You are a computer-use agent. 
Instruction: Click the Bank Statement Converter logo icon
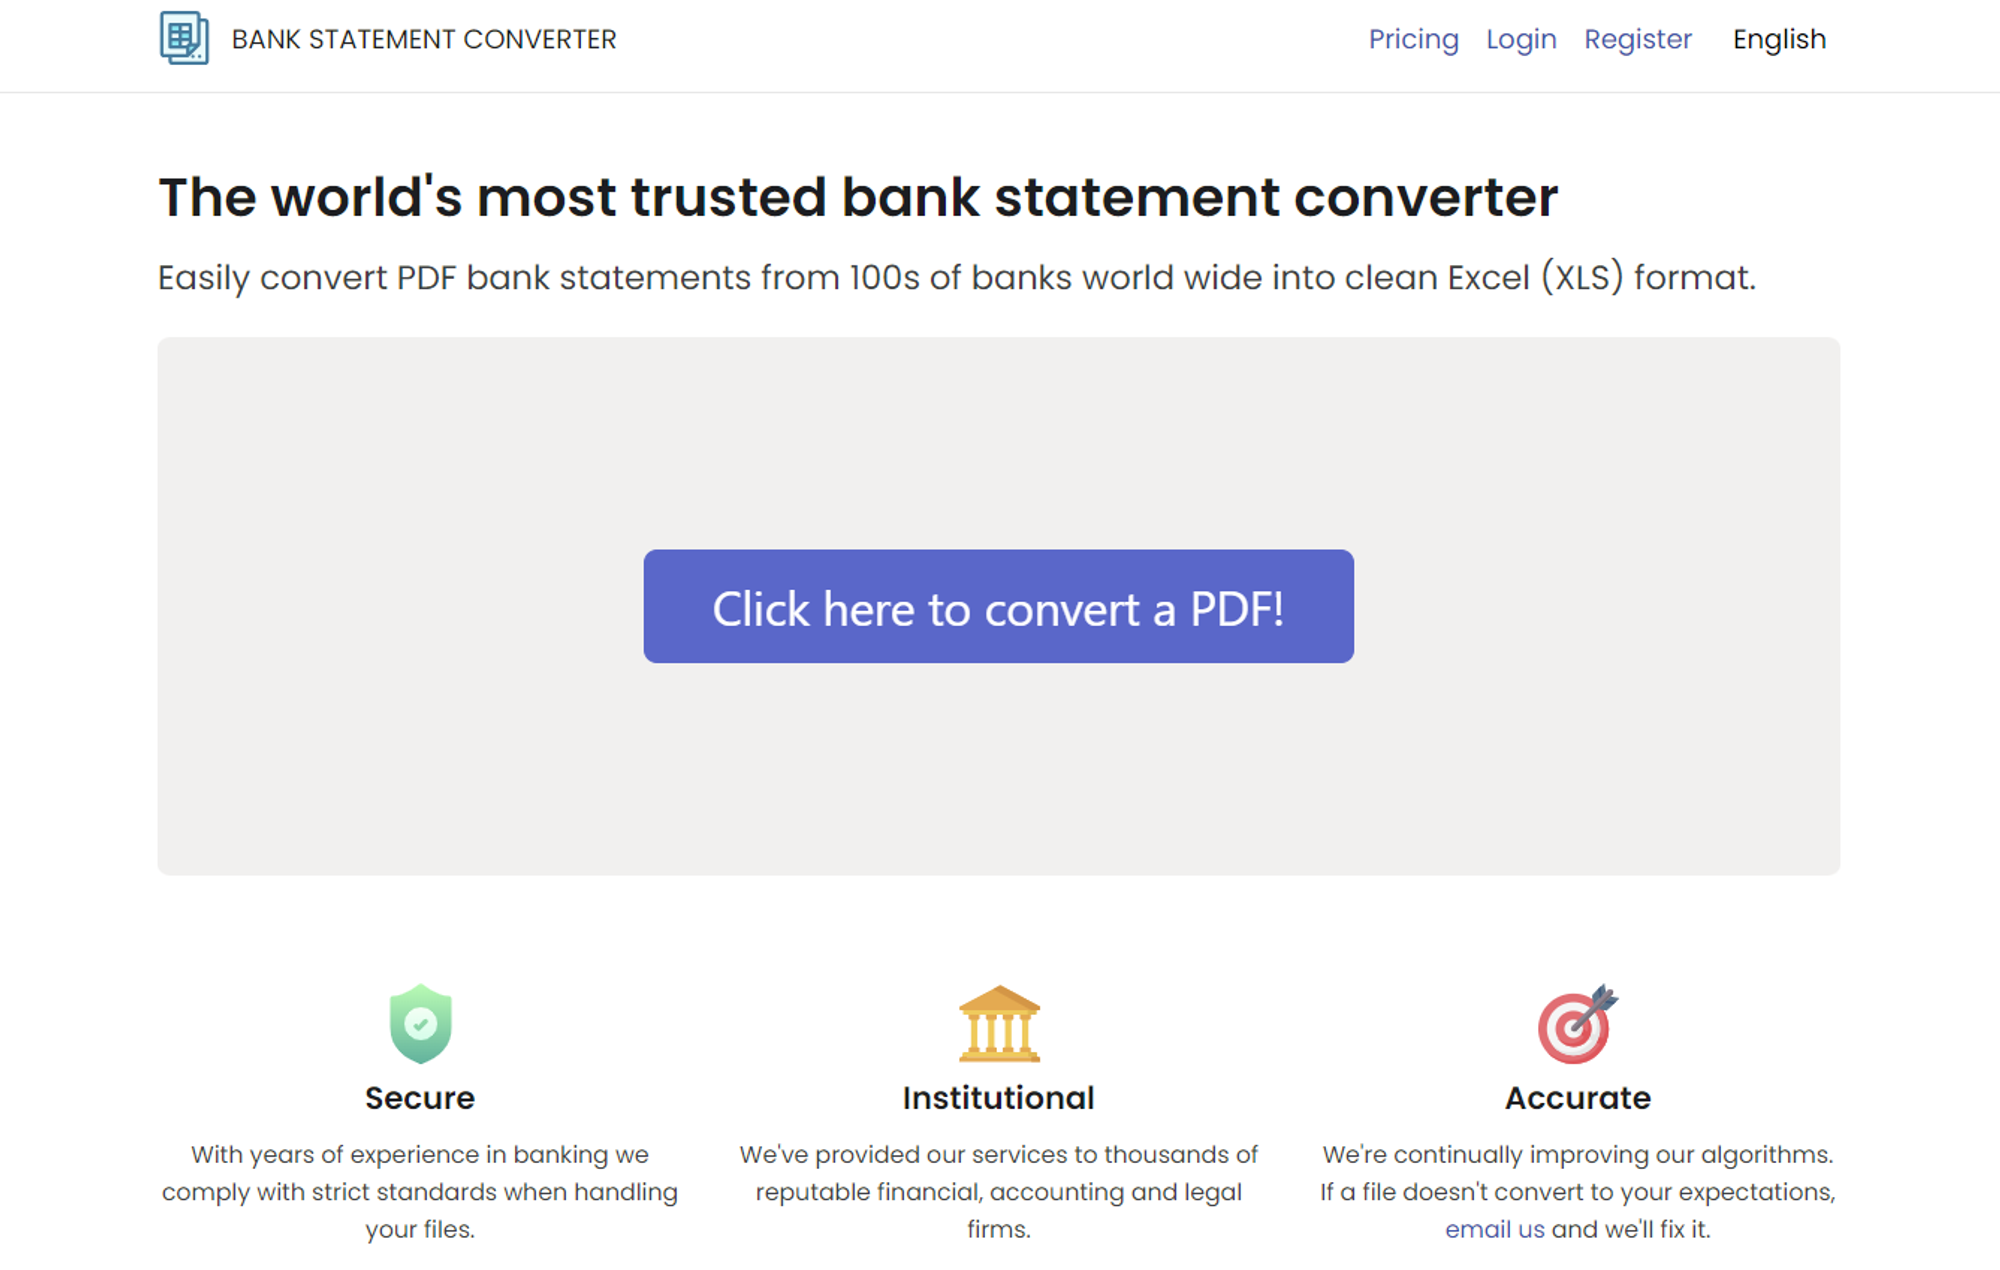coord(184,38)
